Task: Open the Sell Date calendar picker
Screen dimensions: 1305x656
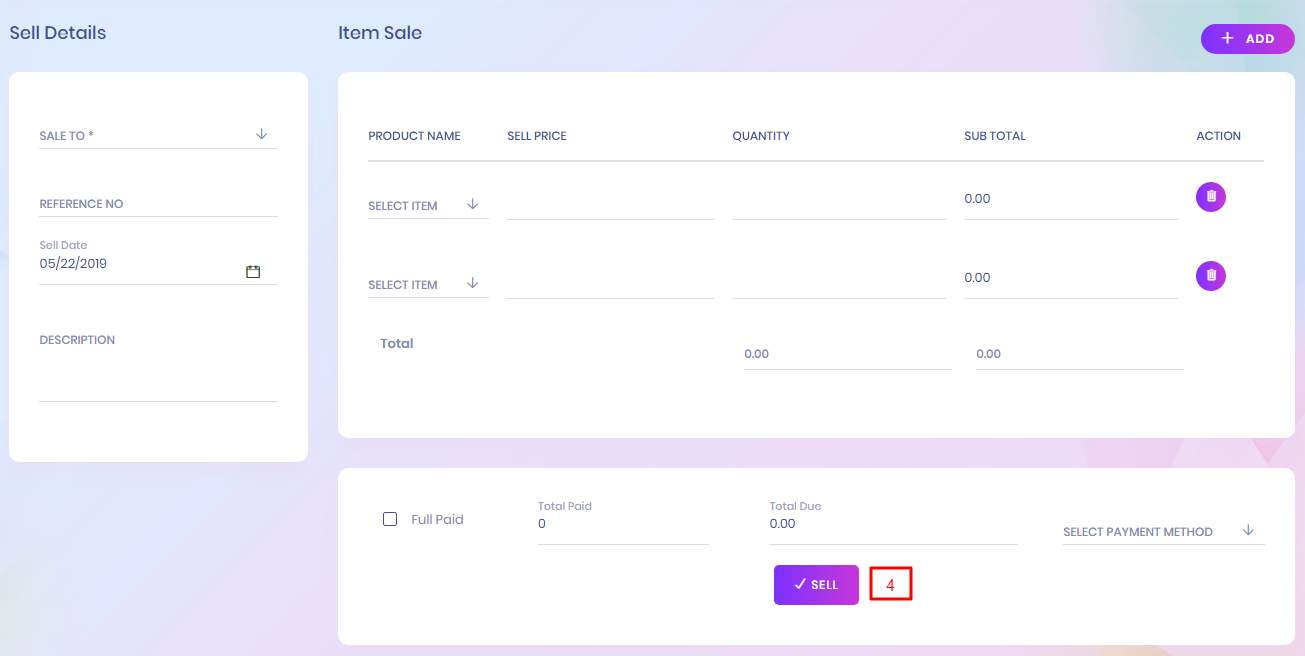Action: [253, 271]
